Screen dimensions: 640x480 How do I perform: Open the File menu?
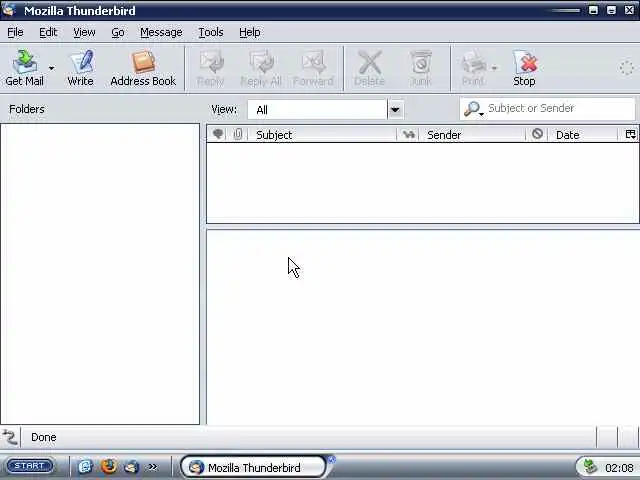(15, 32)
